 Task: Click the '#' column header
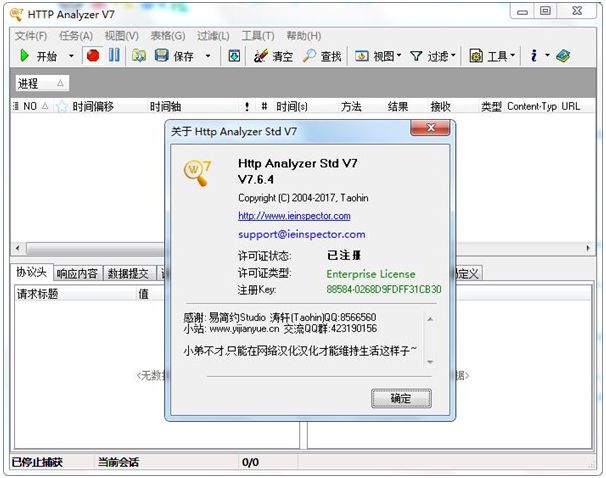tap(264, 106)
